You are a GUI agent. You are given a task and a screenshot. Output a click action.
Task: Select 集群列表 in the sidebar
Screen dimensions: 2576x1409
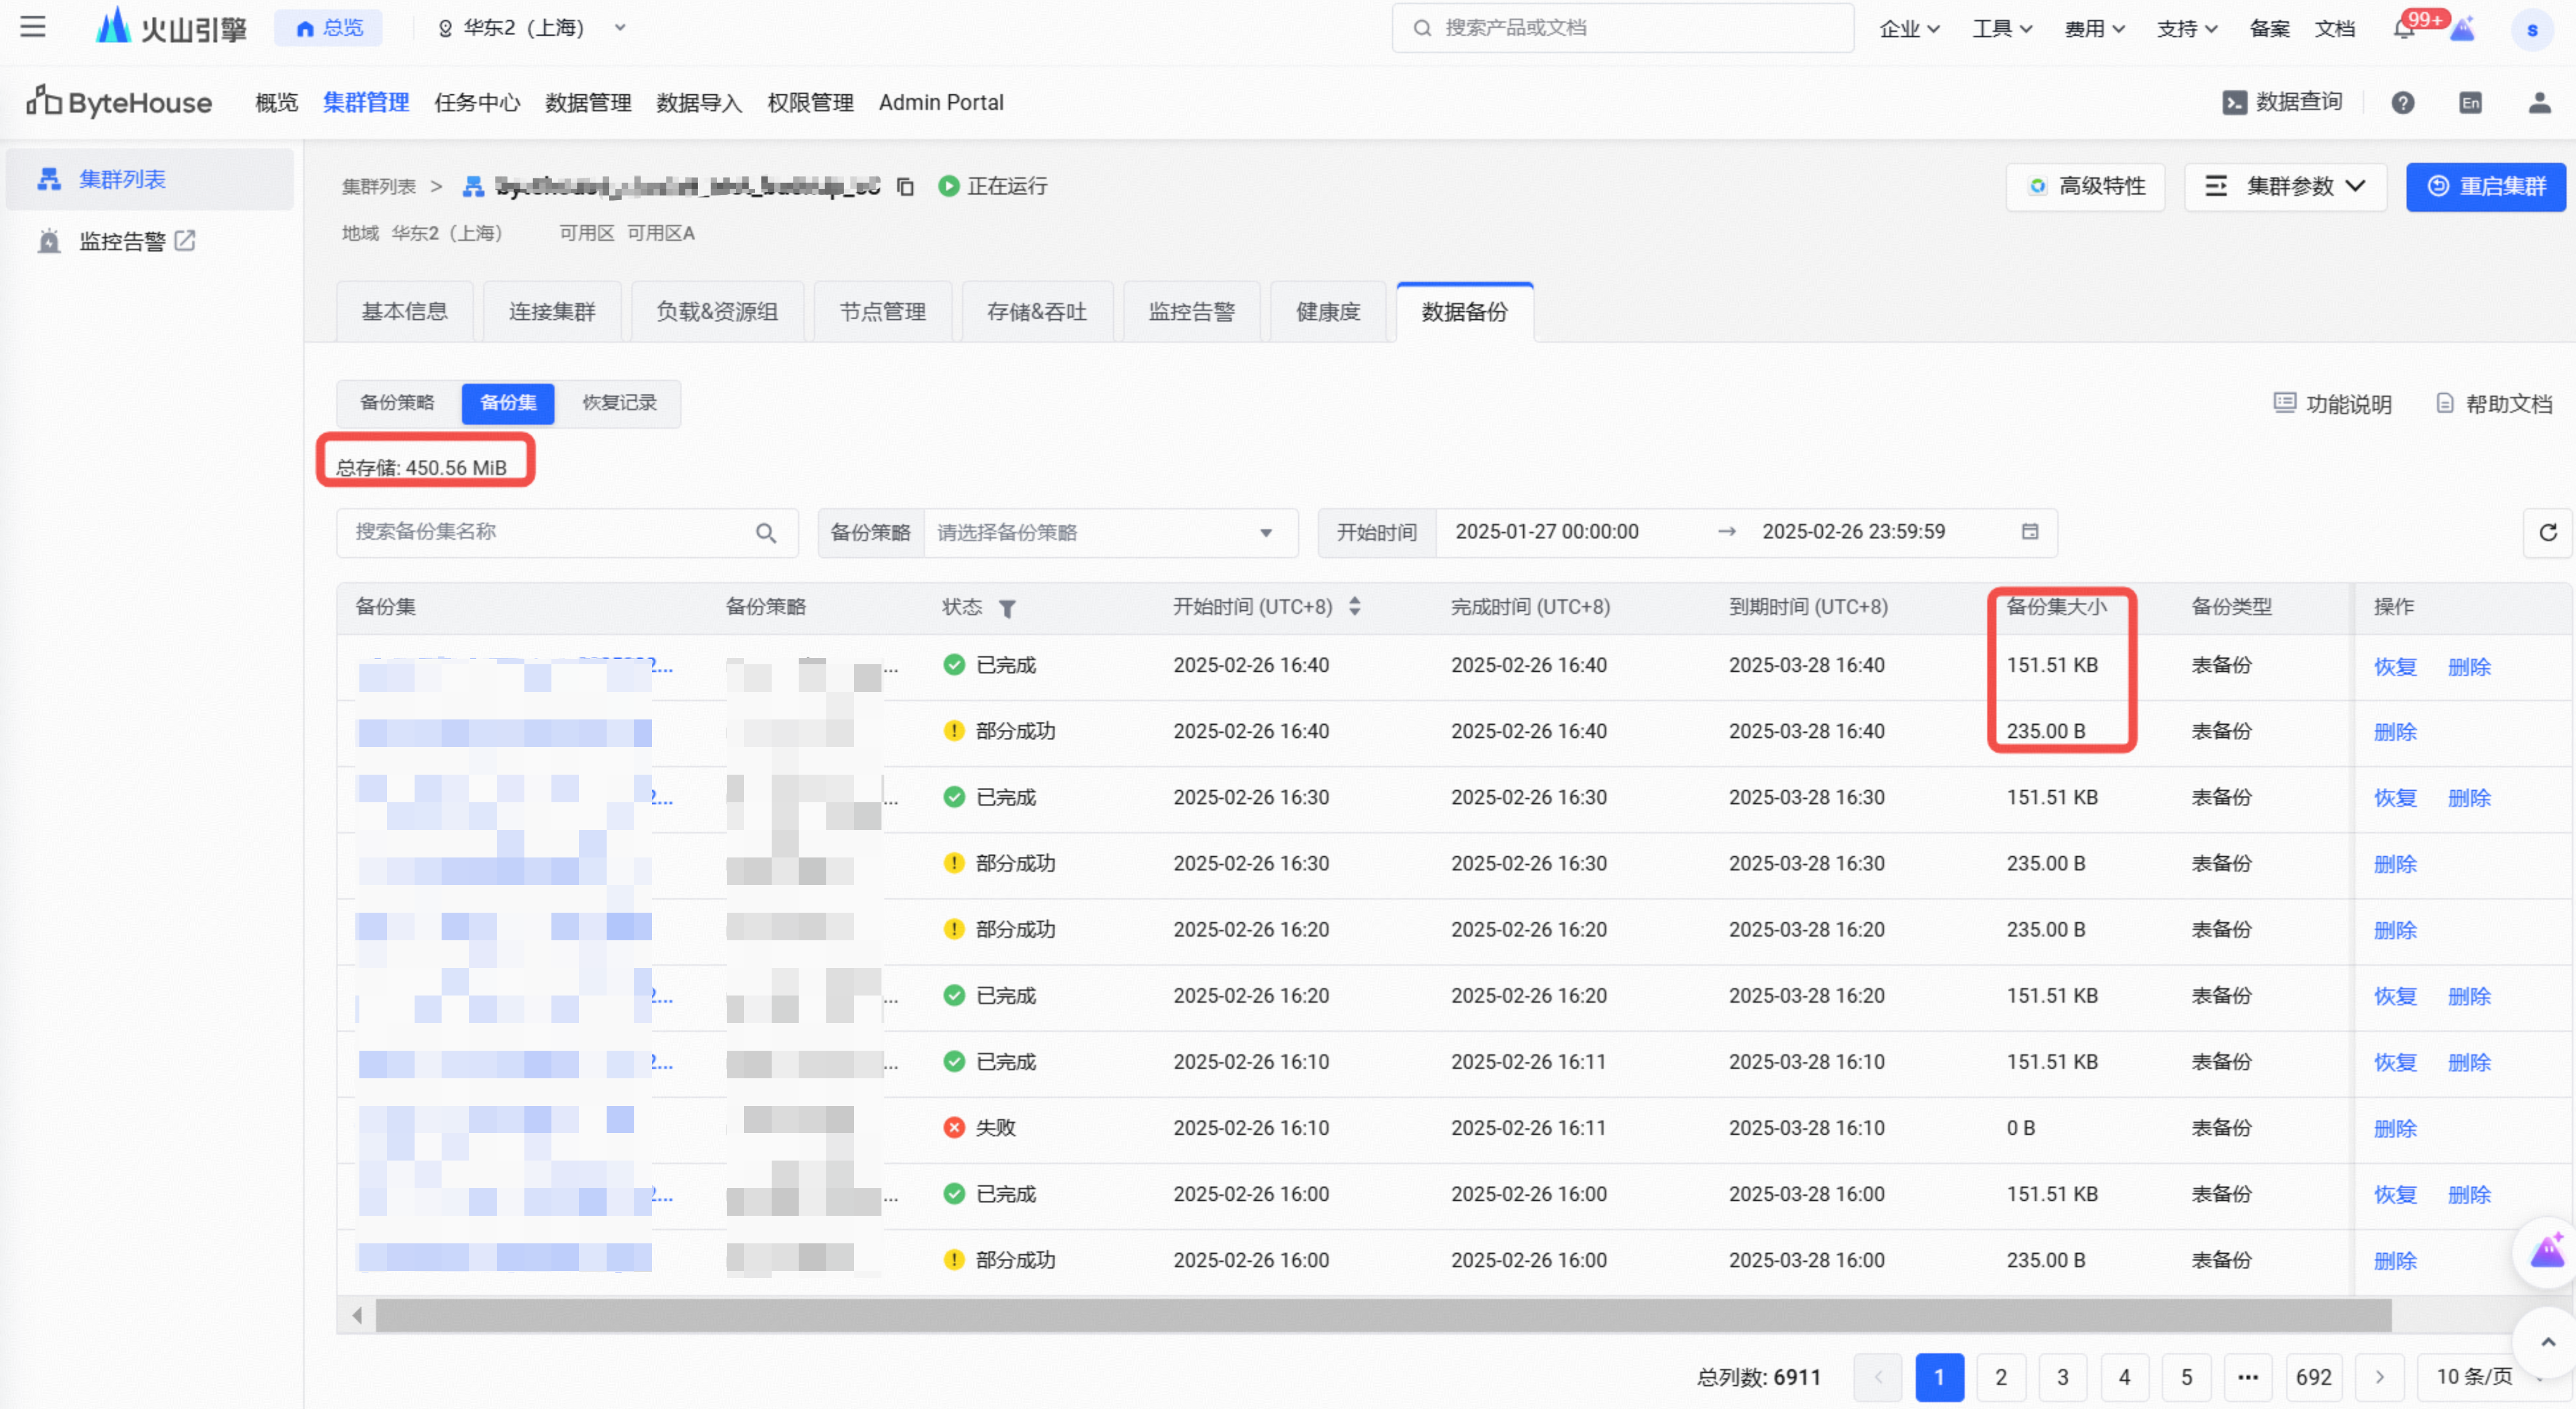point(150,180)
